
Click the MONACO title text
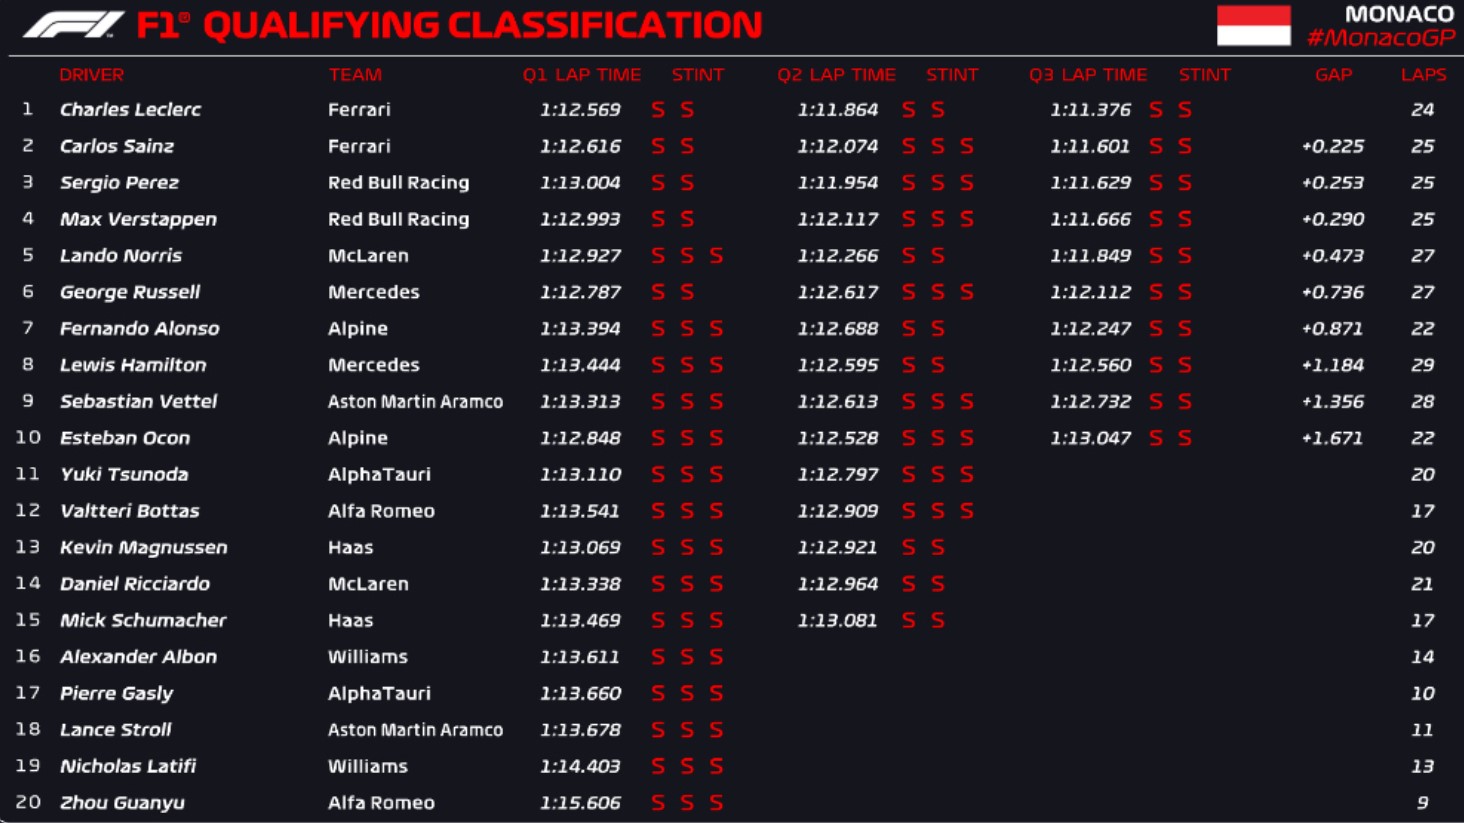[x=1398, y=14]
